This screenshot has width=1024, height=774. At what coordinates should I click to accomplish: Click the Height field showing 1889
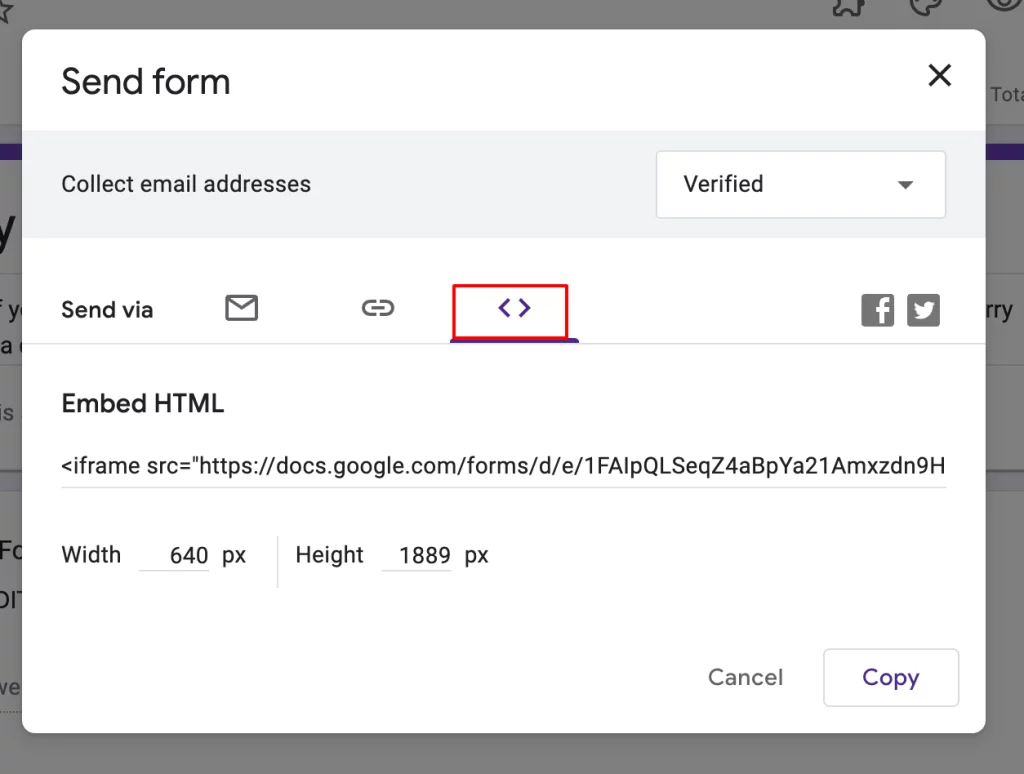click(x=417, y=555)
